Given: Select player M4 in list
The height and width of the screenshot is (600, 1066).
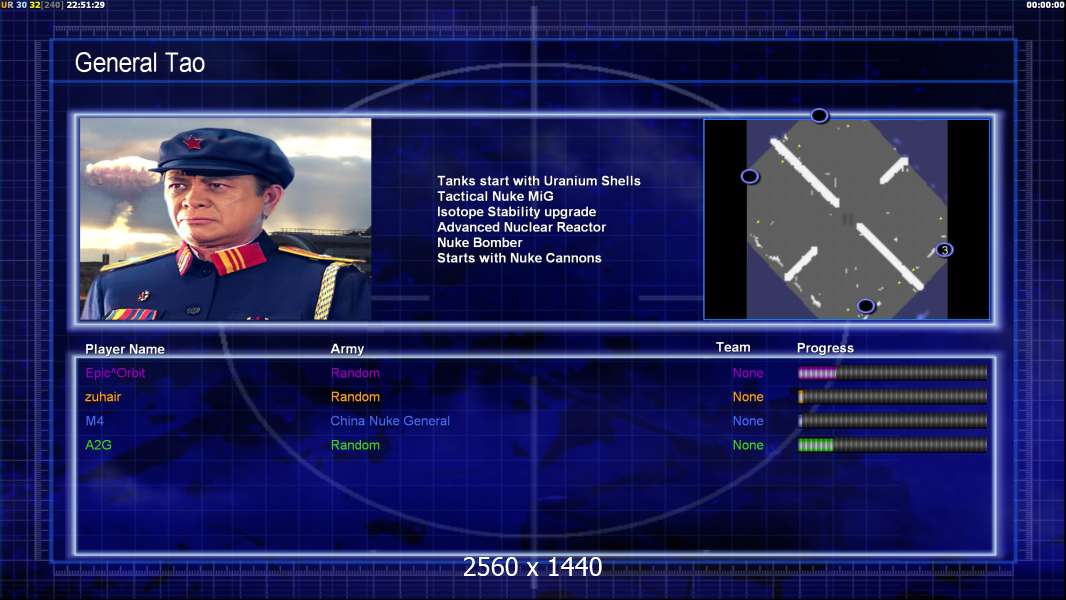Looking at the screenshot, I should pos(94,421).
